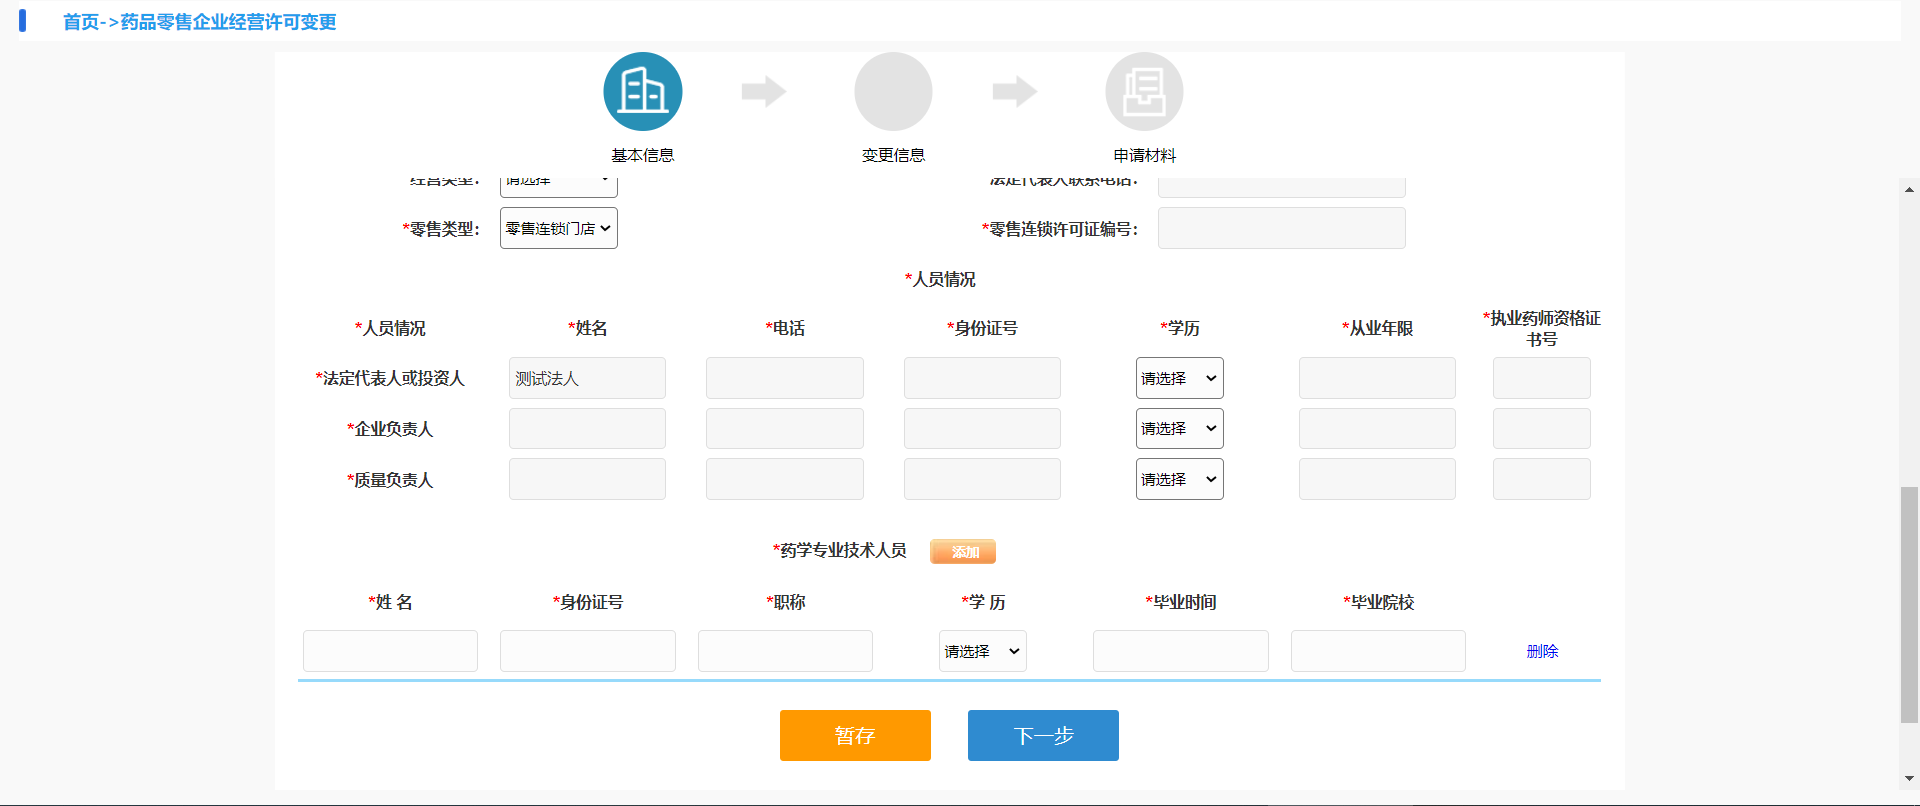
Task: Focus the 零售连锁许可证编号 input field
Action: pos(1281,228)
